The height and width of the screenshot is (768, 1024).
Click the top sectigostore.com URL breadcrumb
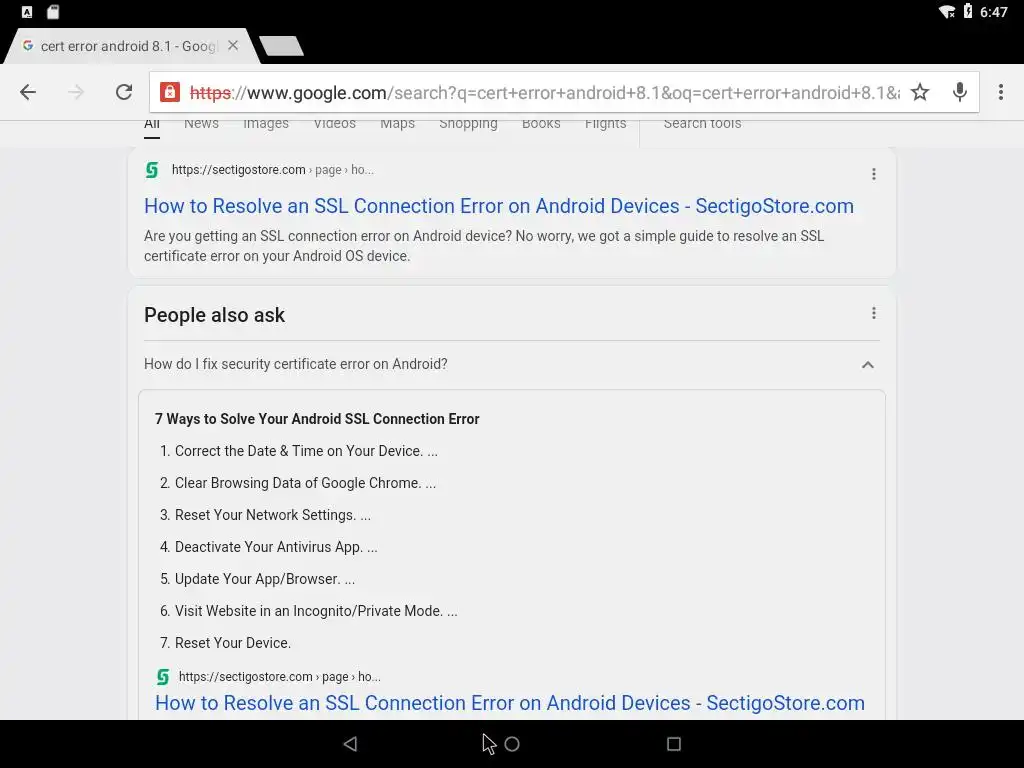coord(272,170)
